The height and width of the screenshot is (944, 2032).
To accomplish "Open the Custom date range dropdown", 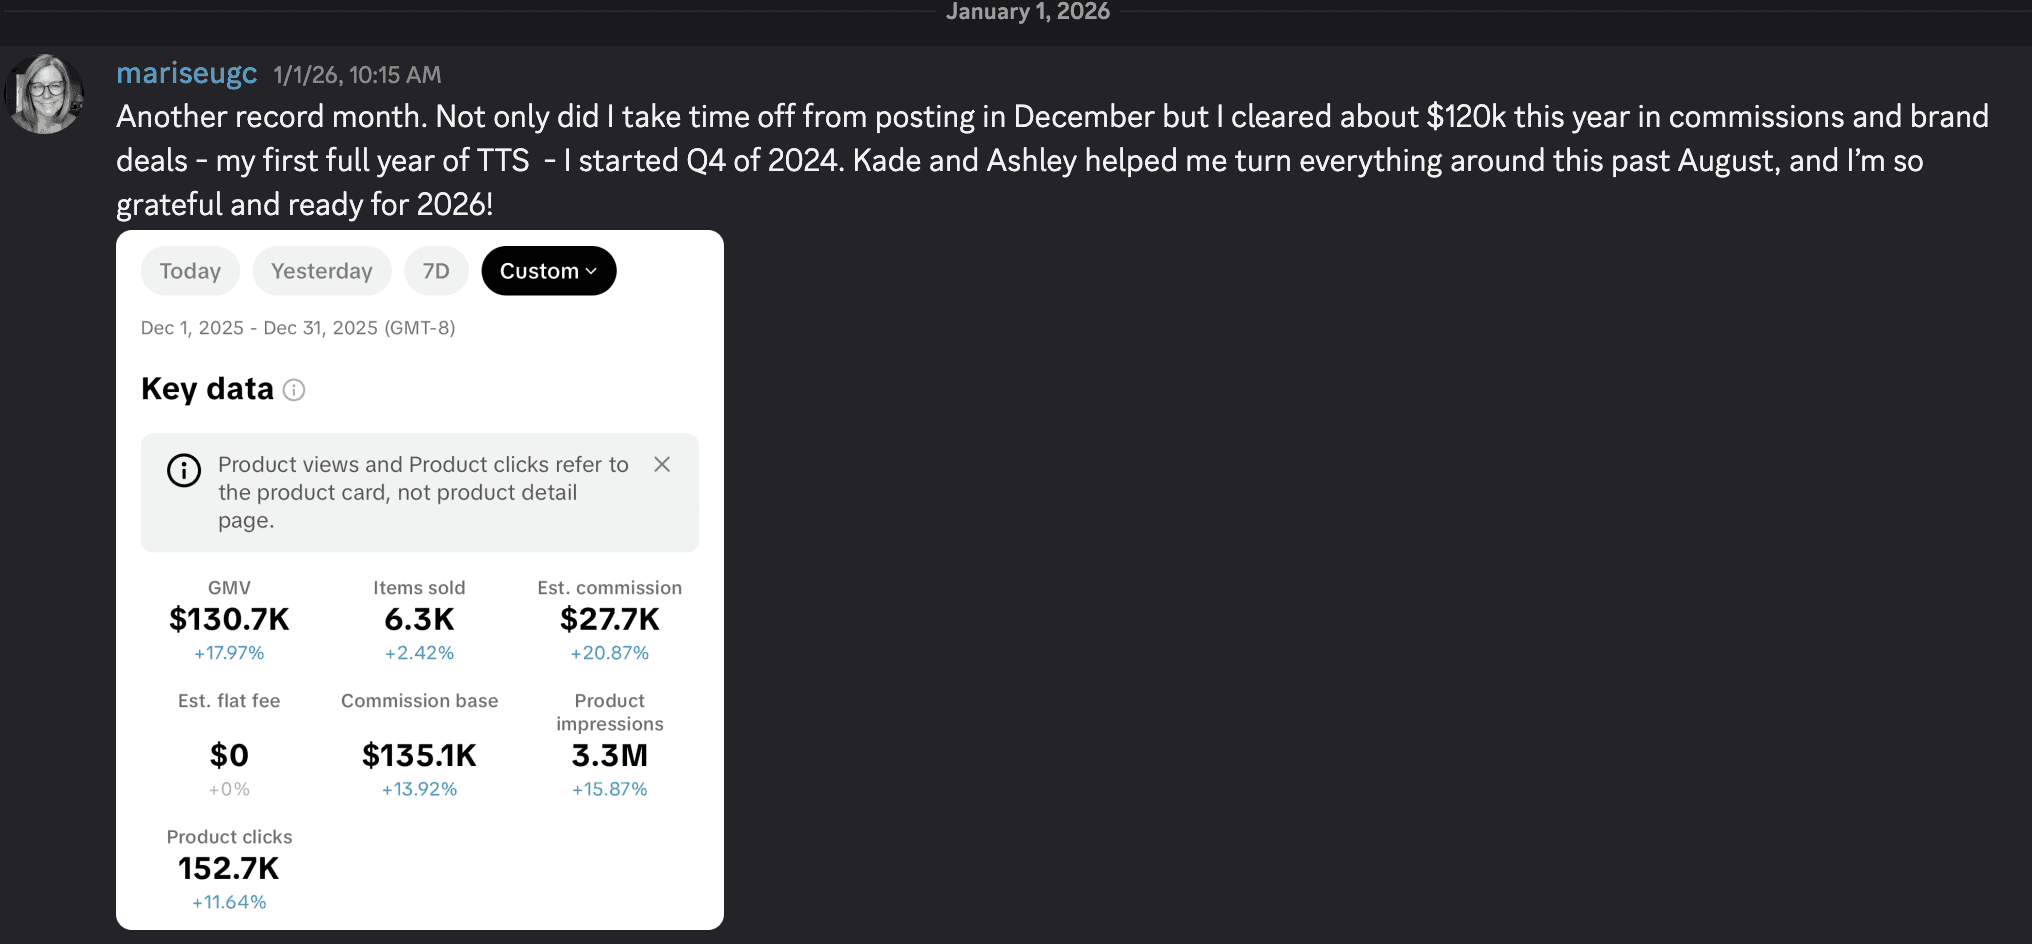I will [x=548, y=271].
